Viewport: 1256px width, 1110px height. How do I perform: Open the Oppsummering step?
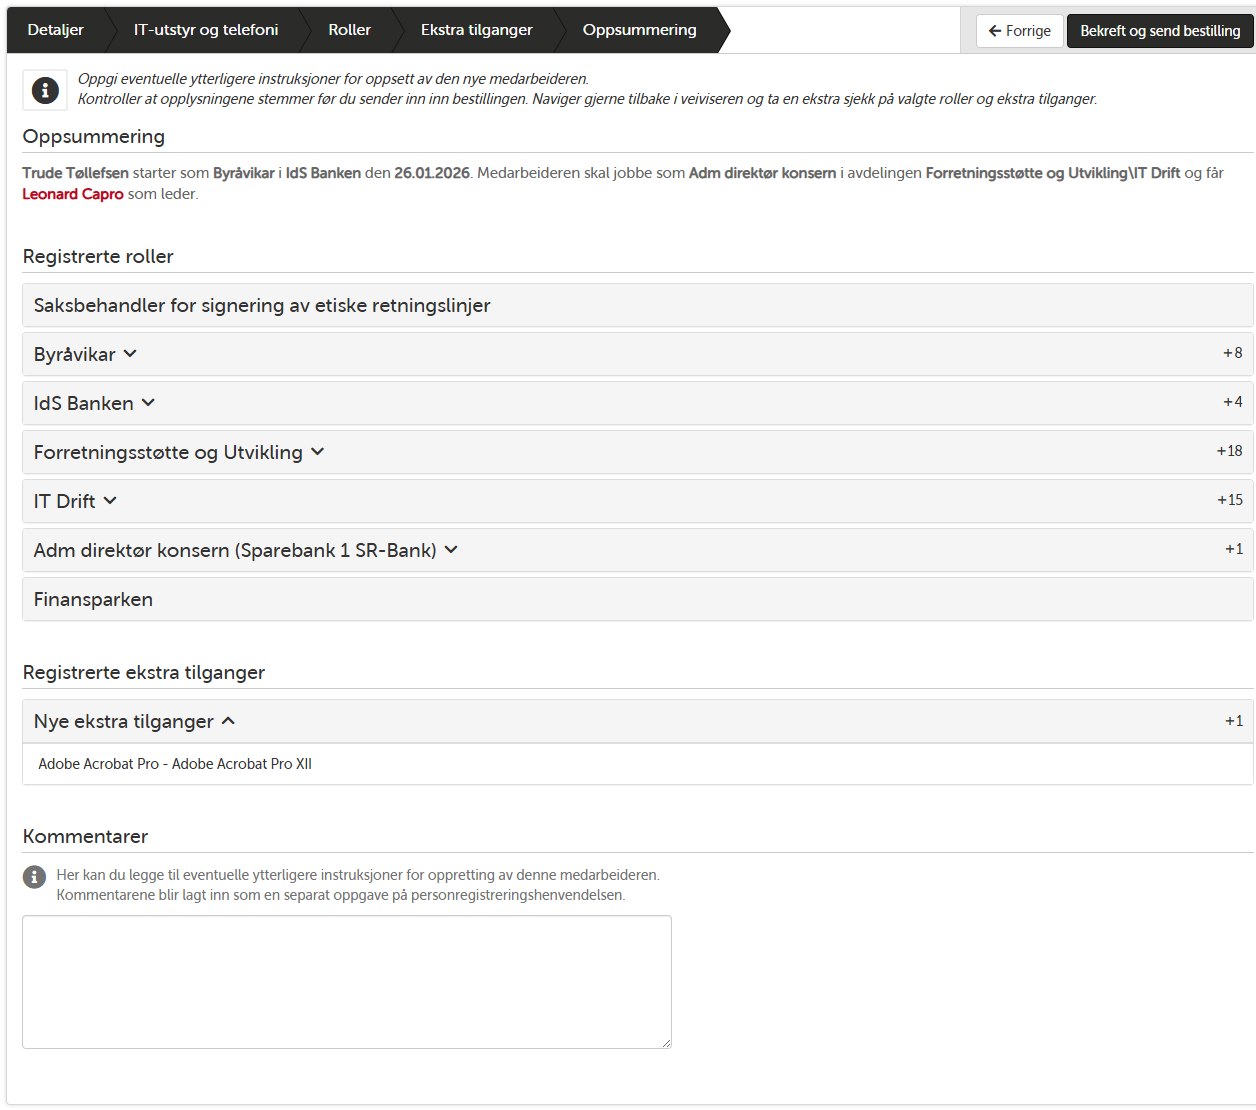pyautogui.click(x=639, y=30)
